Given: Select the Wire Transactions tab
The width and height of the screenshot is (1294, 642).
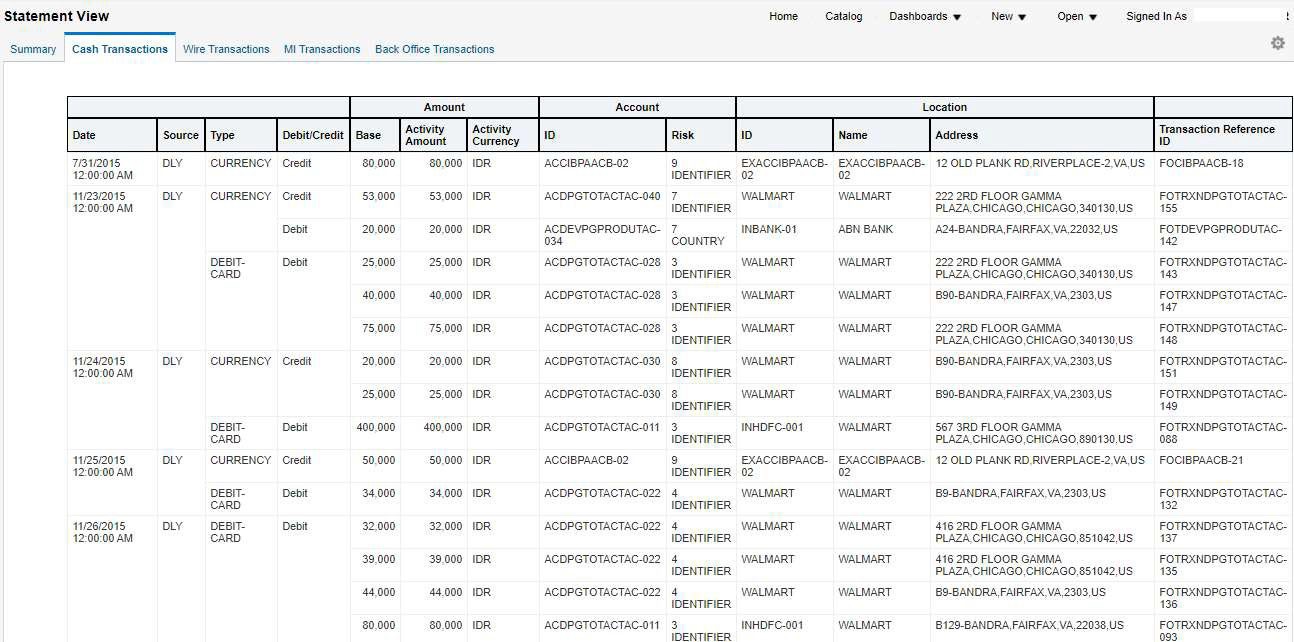Looking at the screenshot, I should tap(226, 48).
